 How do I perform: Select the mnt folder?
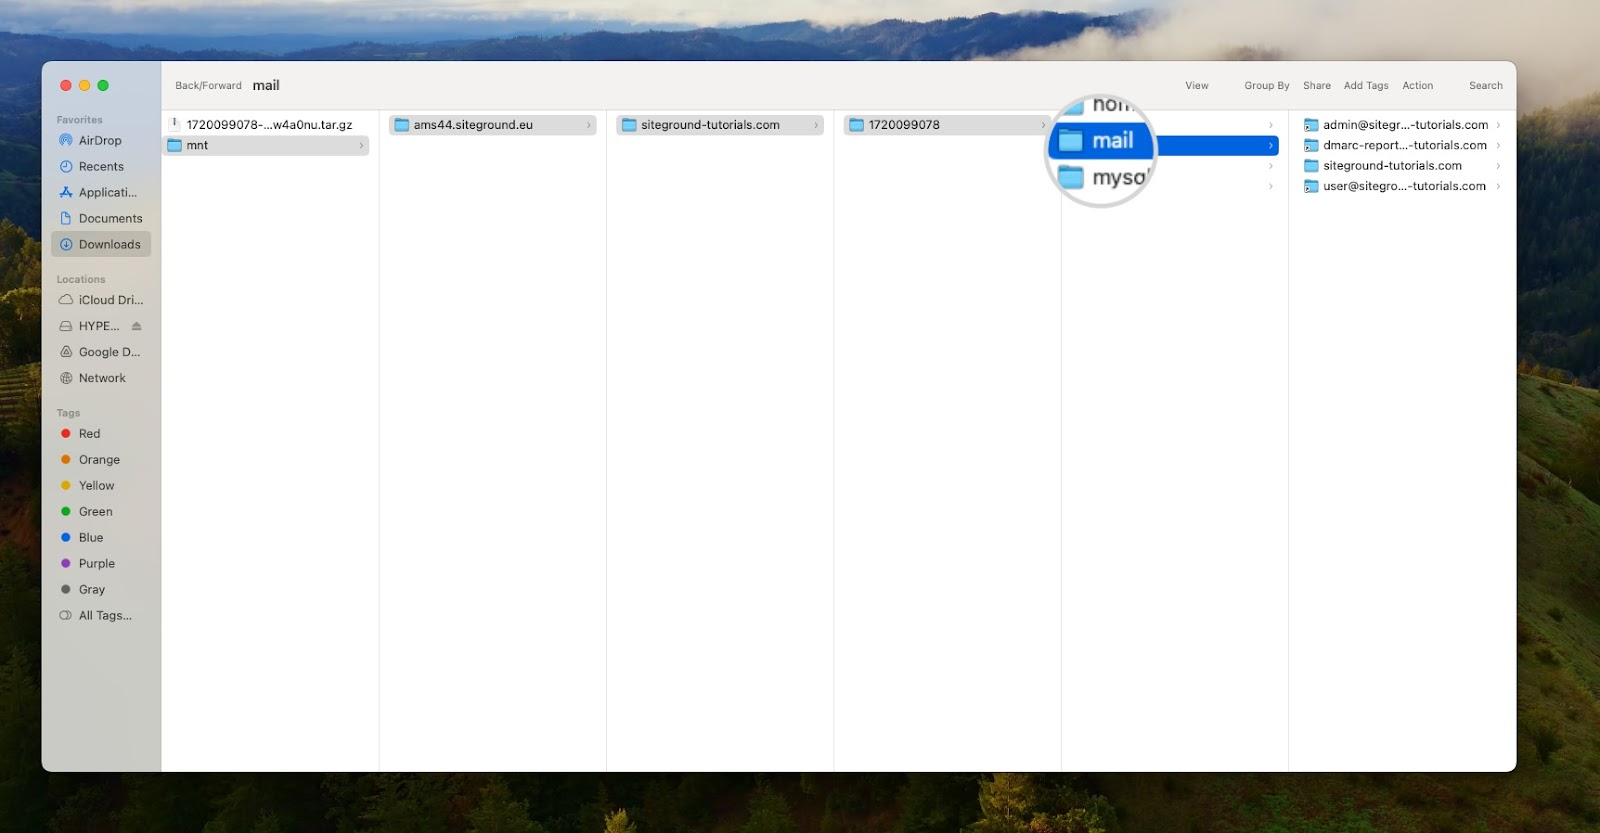pyautogui.click(x=267, y=146)
